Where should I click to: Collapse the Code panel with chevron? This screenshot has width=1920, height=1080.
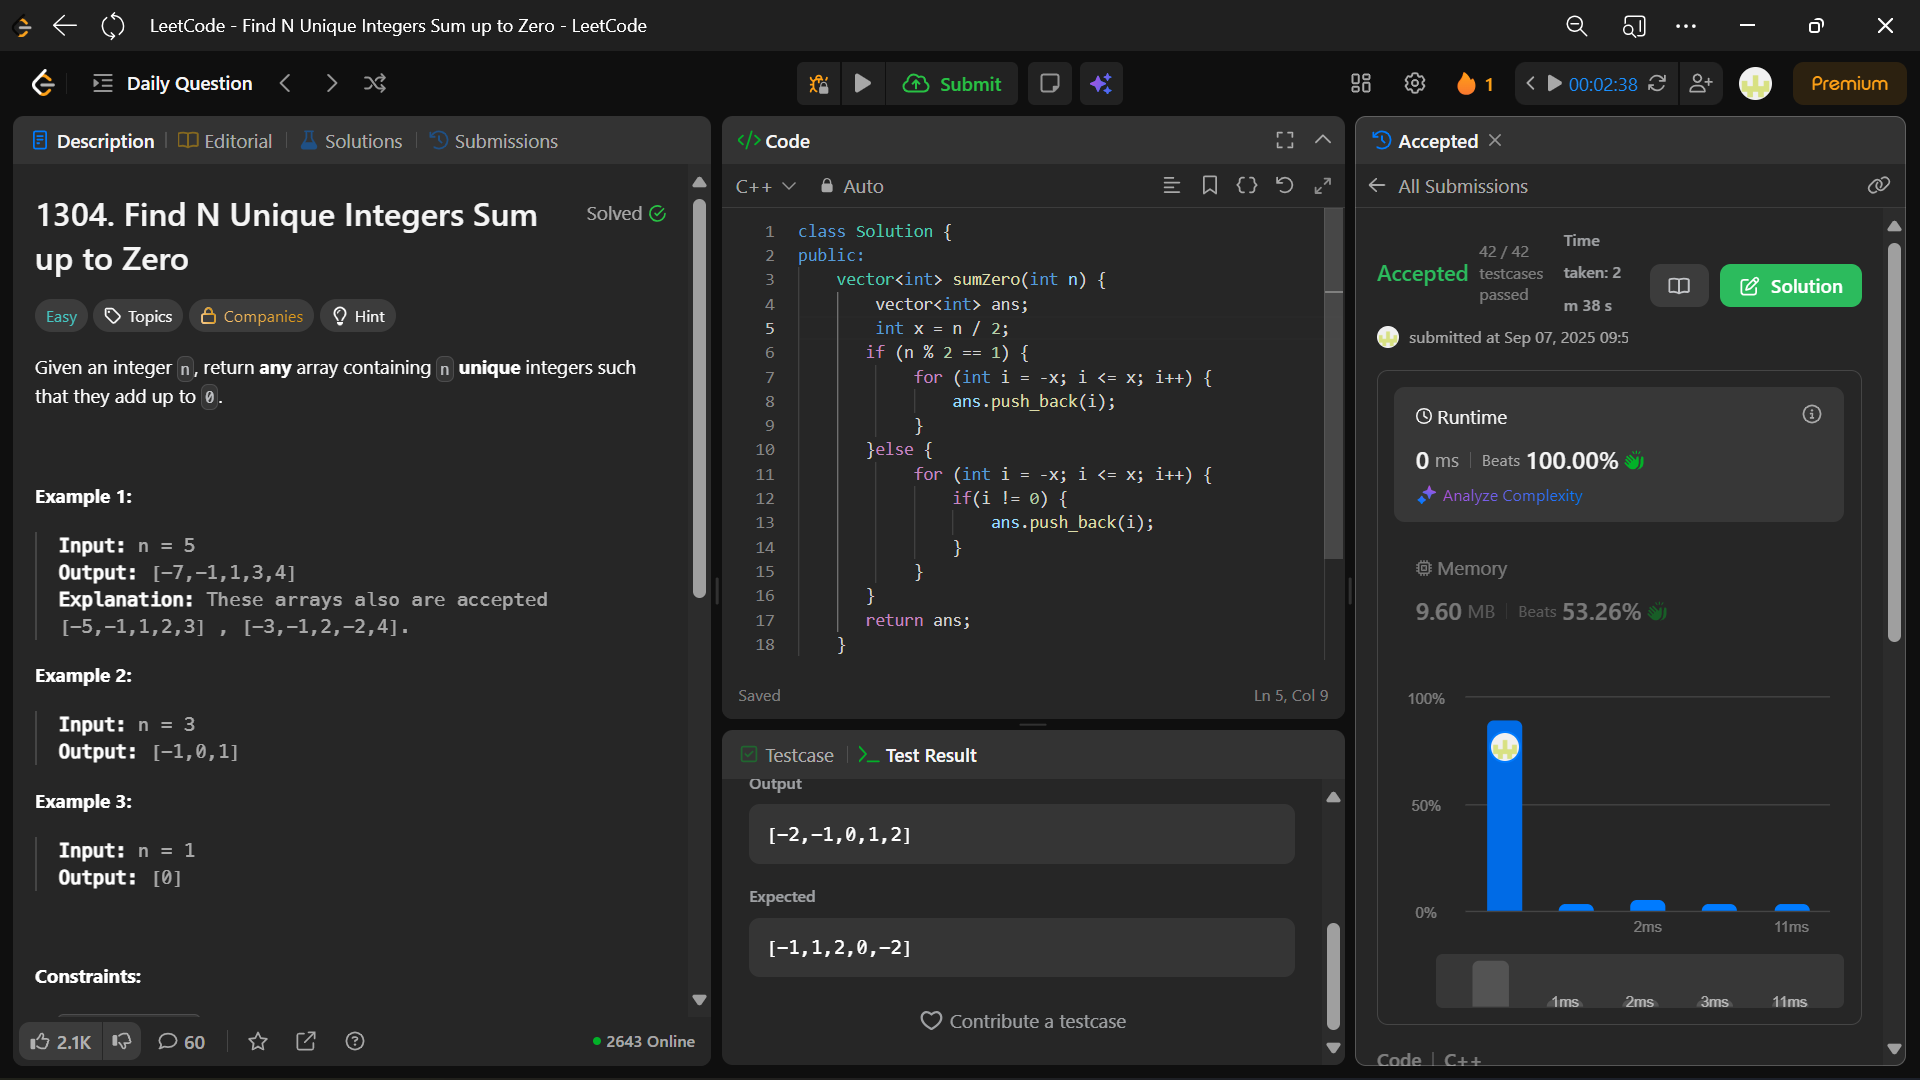(1323, 141)
